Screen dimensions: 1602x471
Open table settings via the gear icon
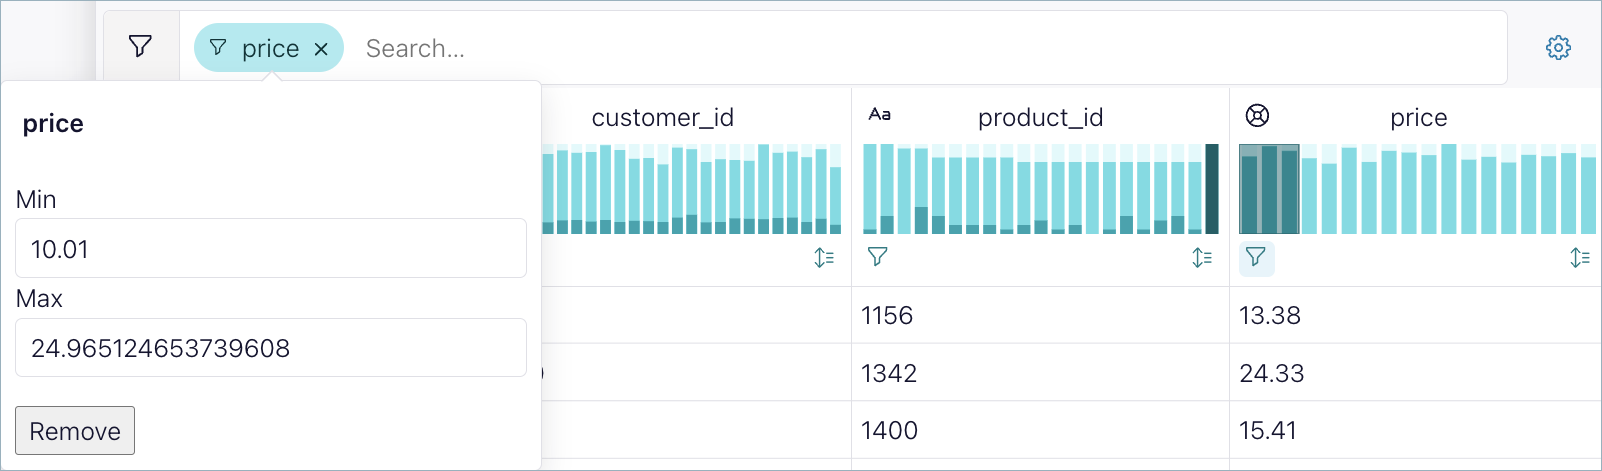(1558, 48)
